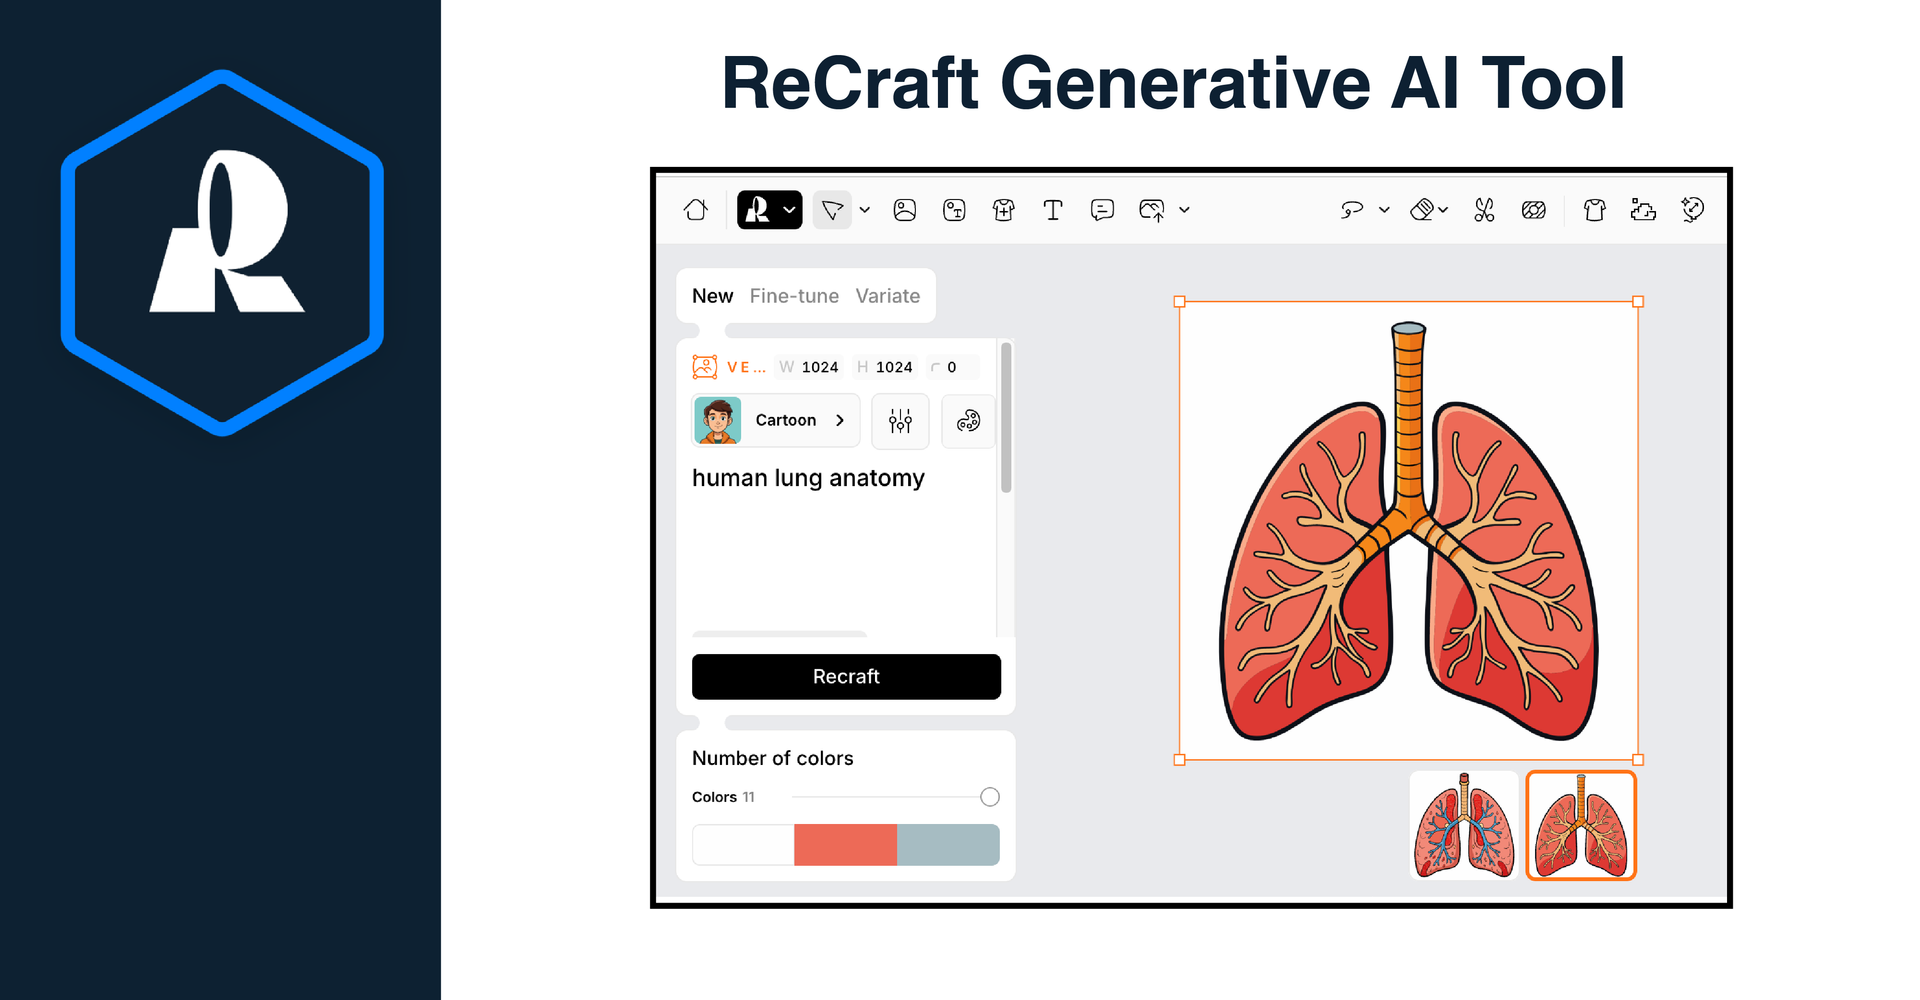Open the mockup t-shirt plus tool
1920x1000 pixels.
[x=1004, y=210]
